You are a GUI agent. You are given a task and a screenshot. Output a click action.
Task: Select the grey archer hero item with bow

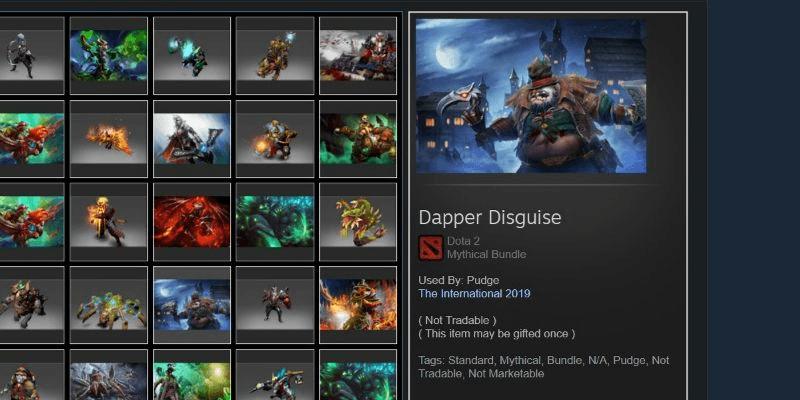tap(32, 56)
